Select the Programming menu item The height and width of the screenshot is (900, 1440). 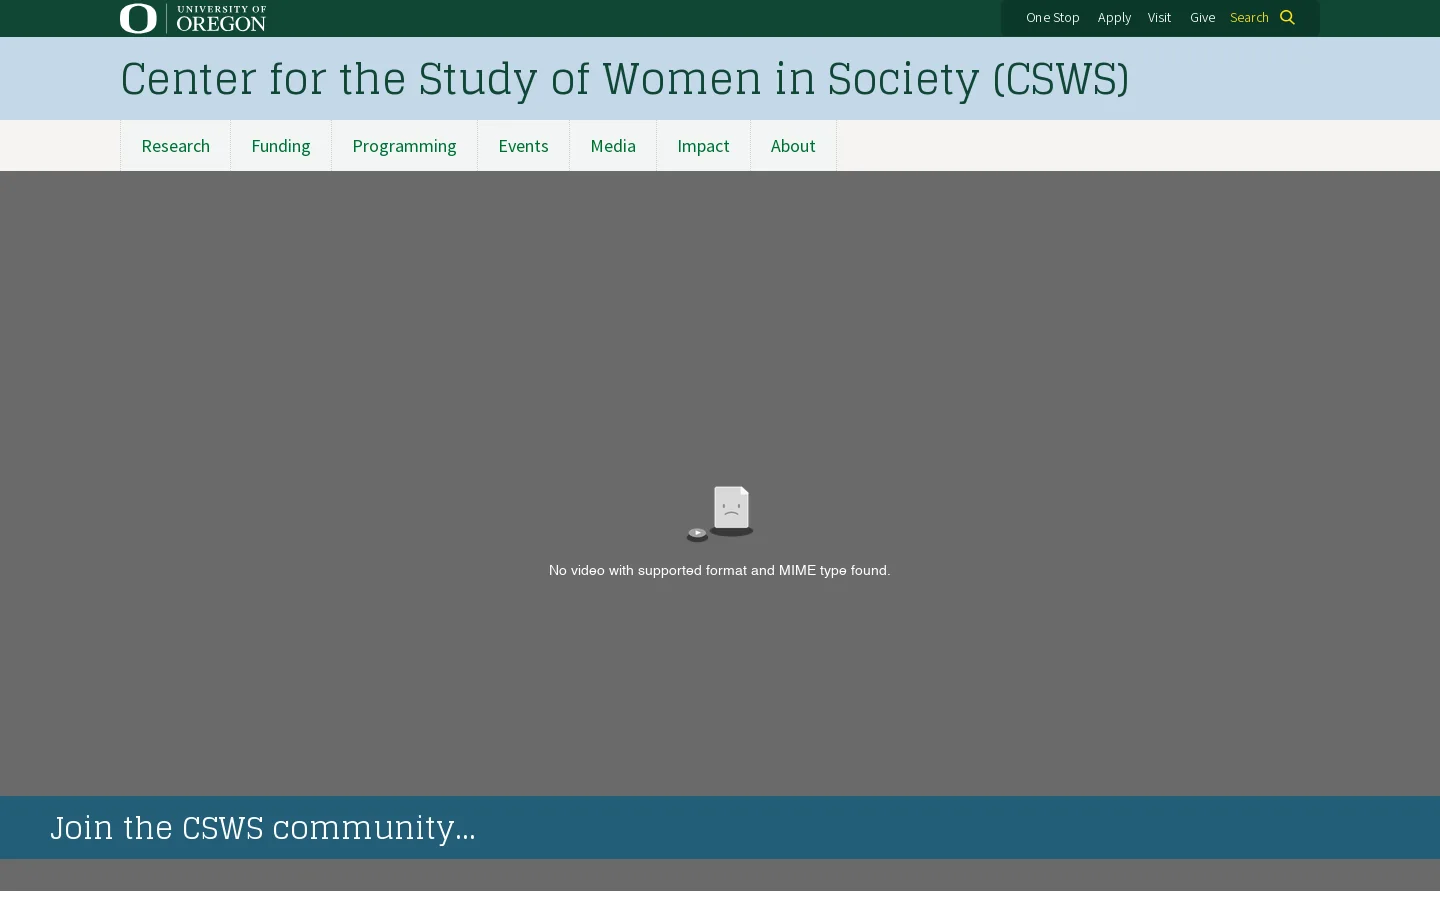click(x=404, y=146)
